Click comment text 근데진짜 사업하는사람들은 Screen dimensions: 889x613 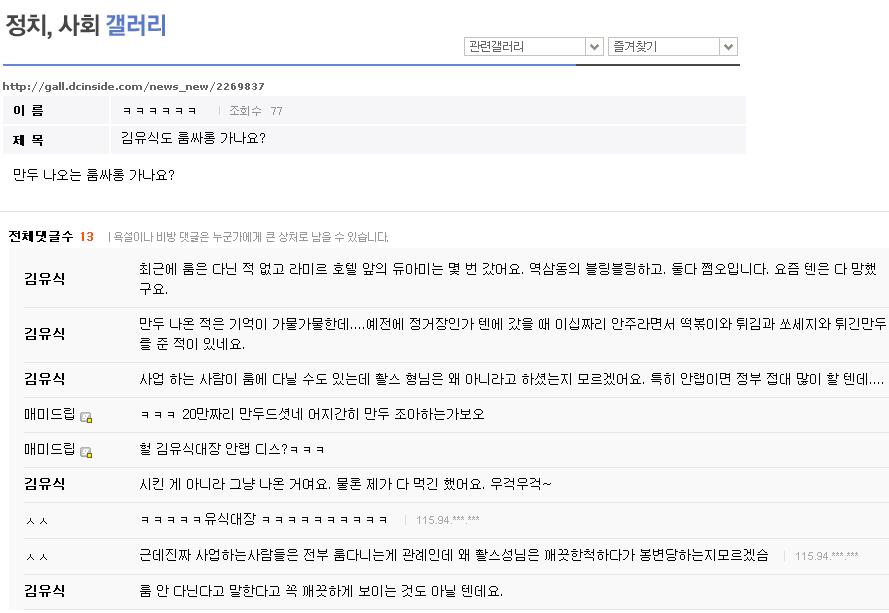tap(454, 555)
